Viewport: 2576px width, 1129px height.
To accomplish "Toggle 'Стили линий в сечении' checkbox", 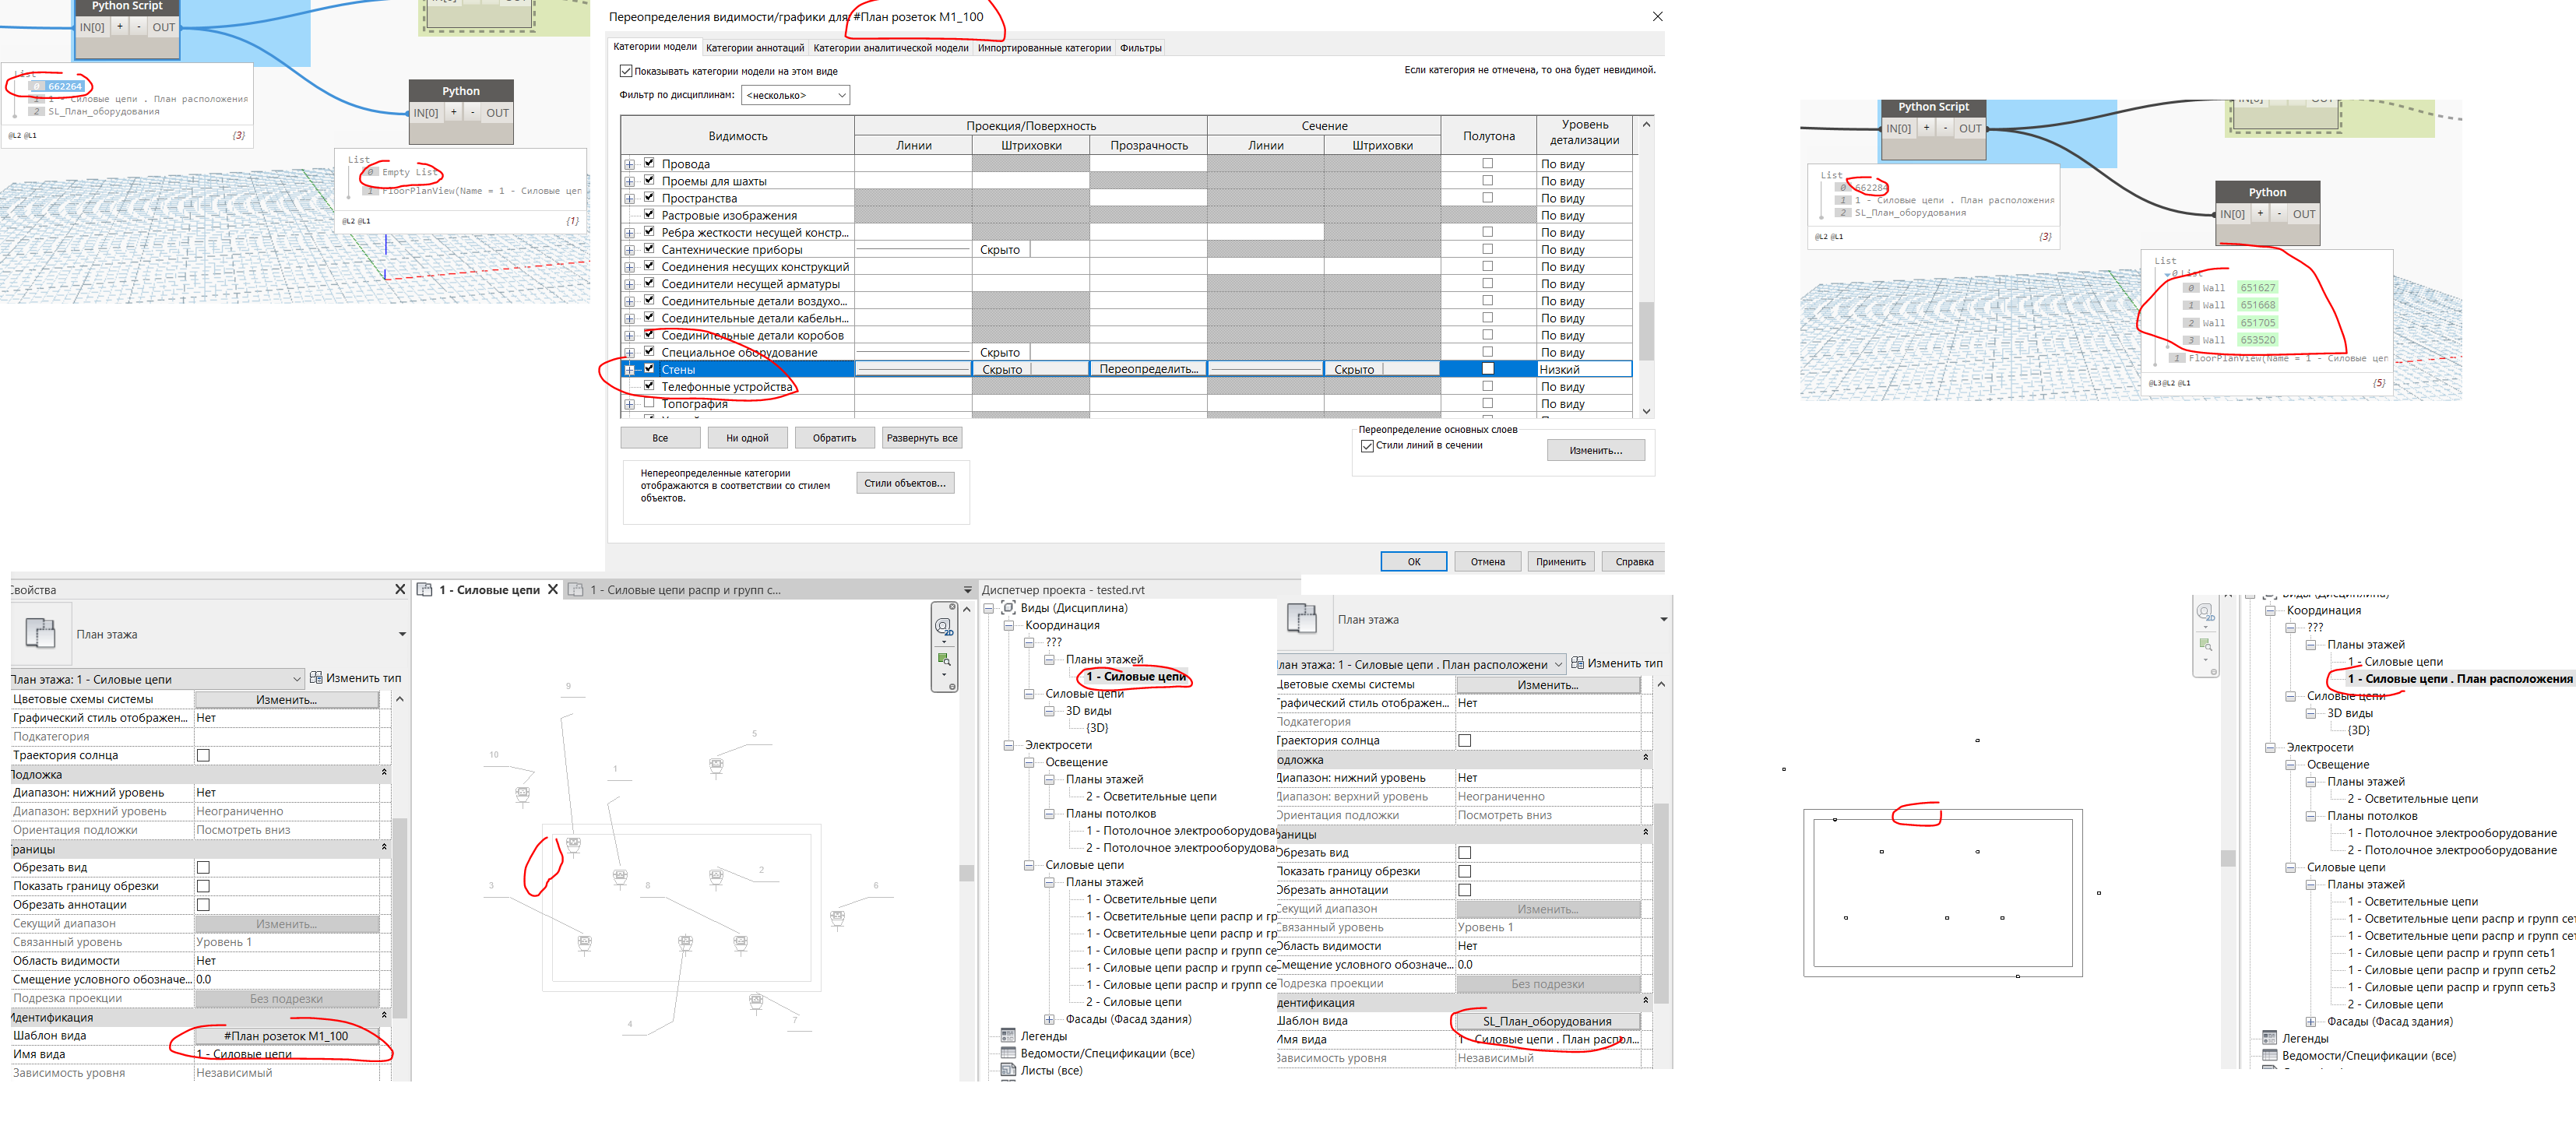I will (1367, 446).
